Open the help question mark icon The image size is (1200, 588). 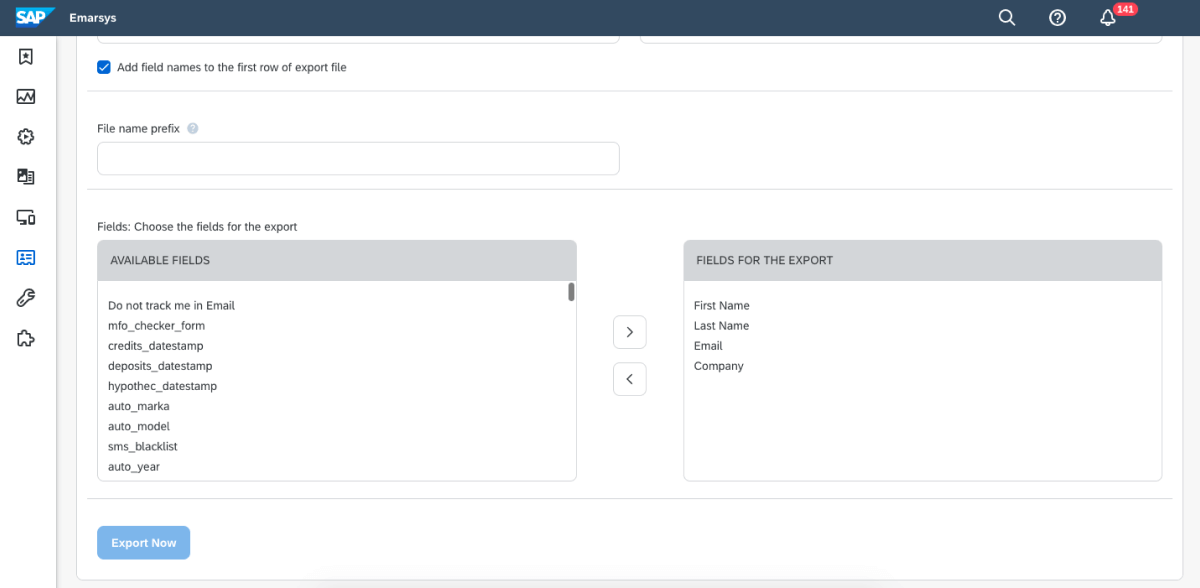point(1057,18)
